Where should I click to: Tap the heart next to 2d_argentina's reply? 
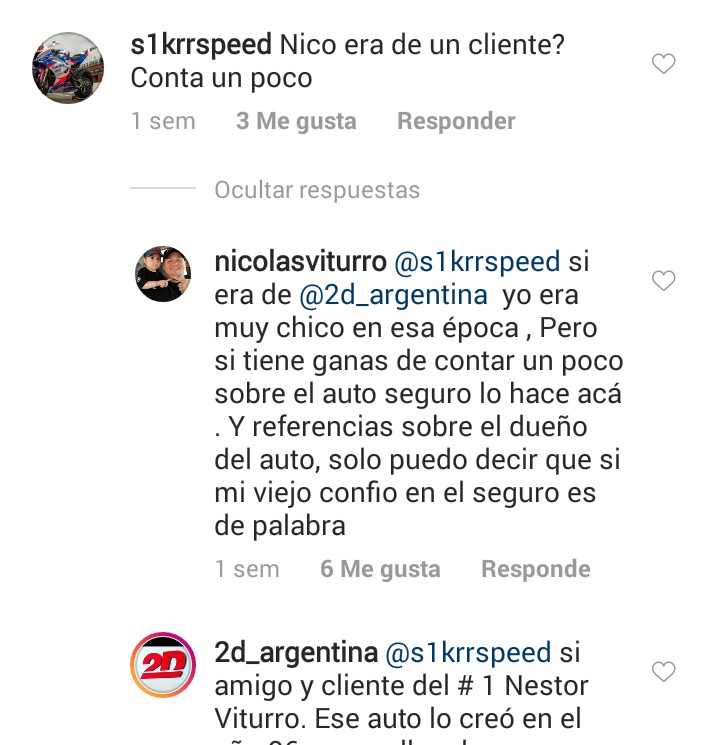point(663,671)
